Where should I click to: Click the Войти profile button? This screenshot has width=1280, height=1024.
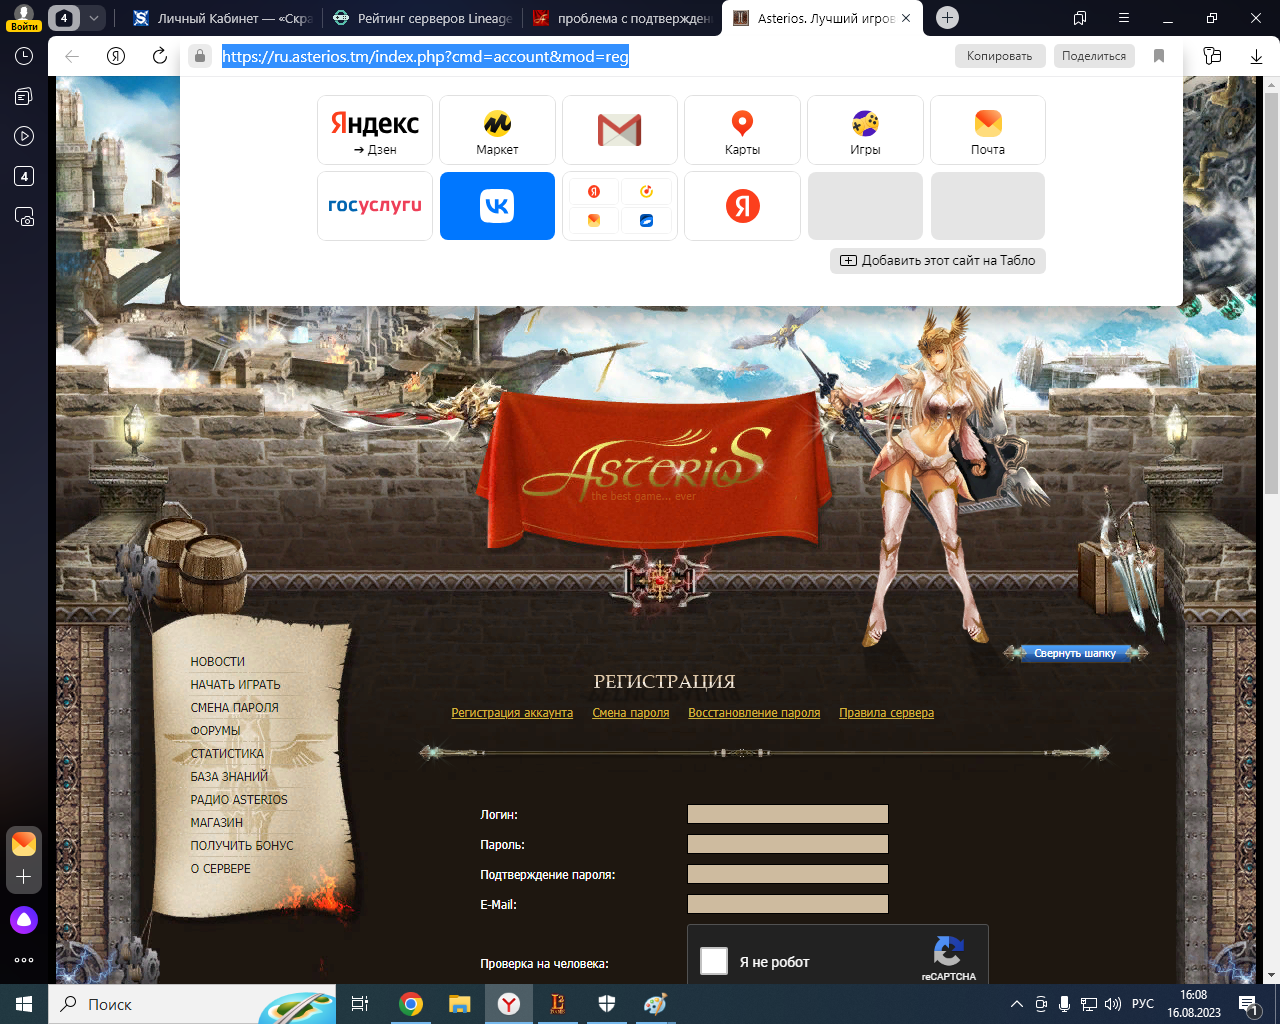tap(24, 18)
